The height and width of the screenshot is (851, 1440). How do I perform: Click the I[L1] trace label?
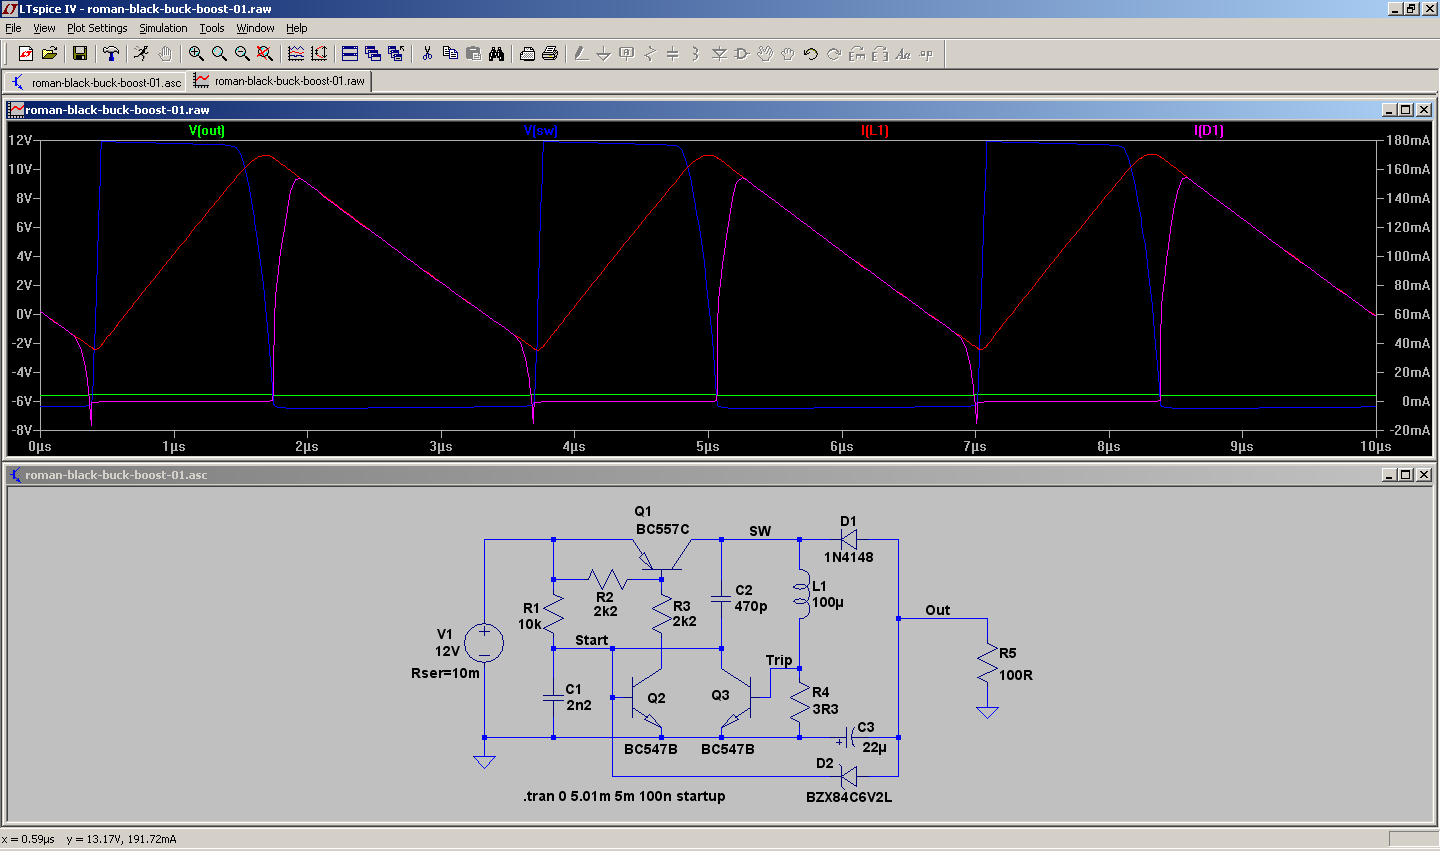tap(875, 131)
